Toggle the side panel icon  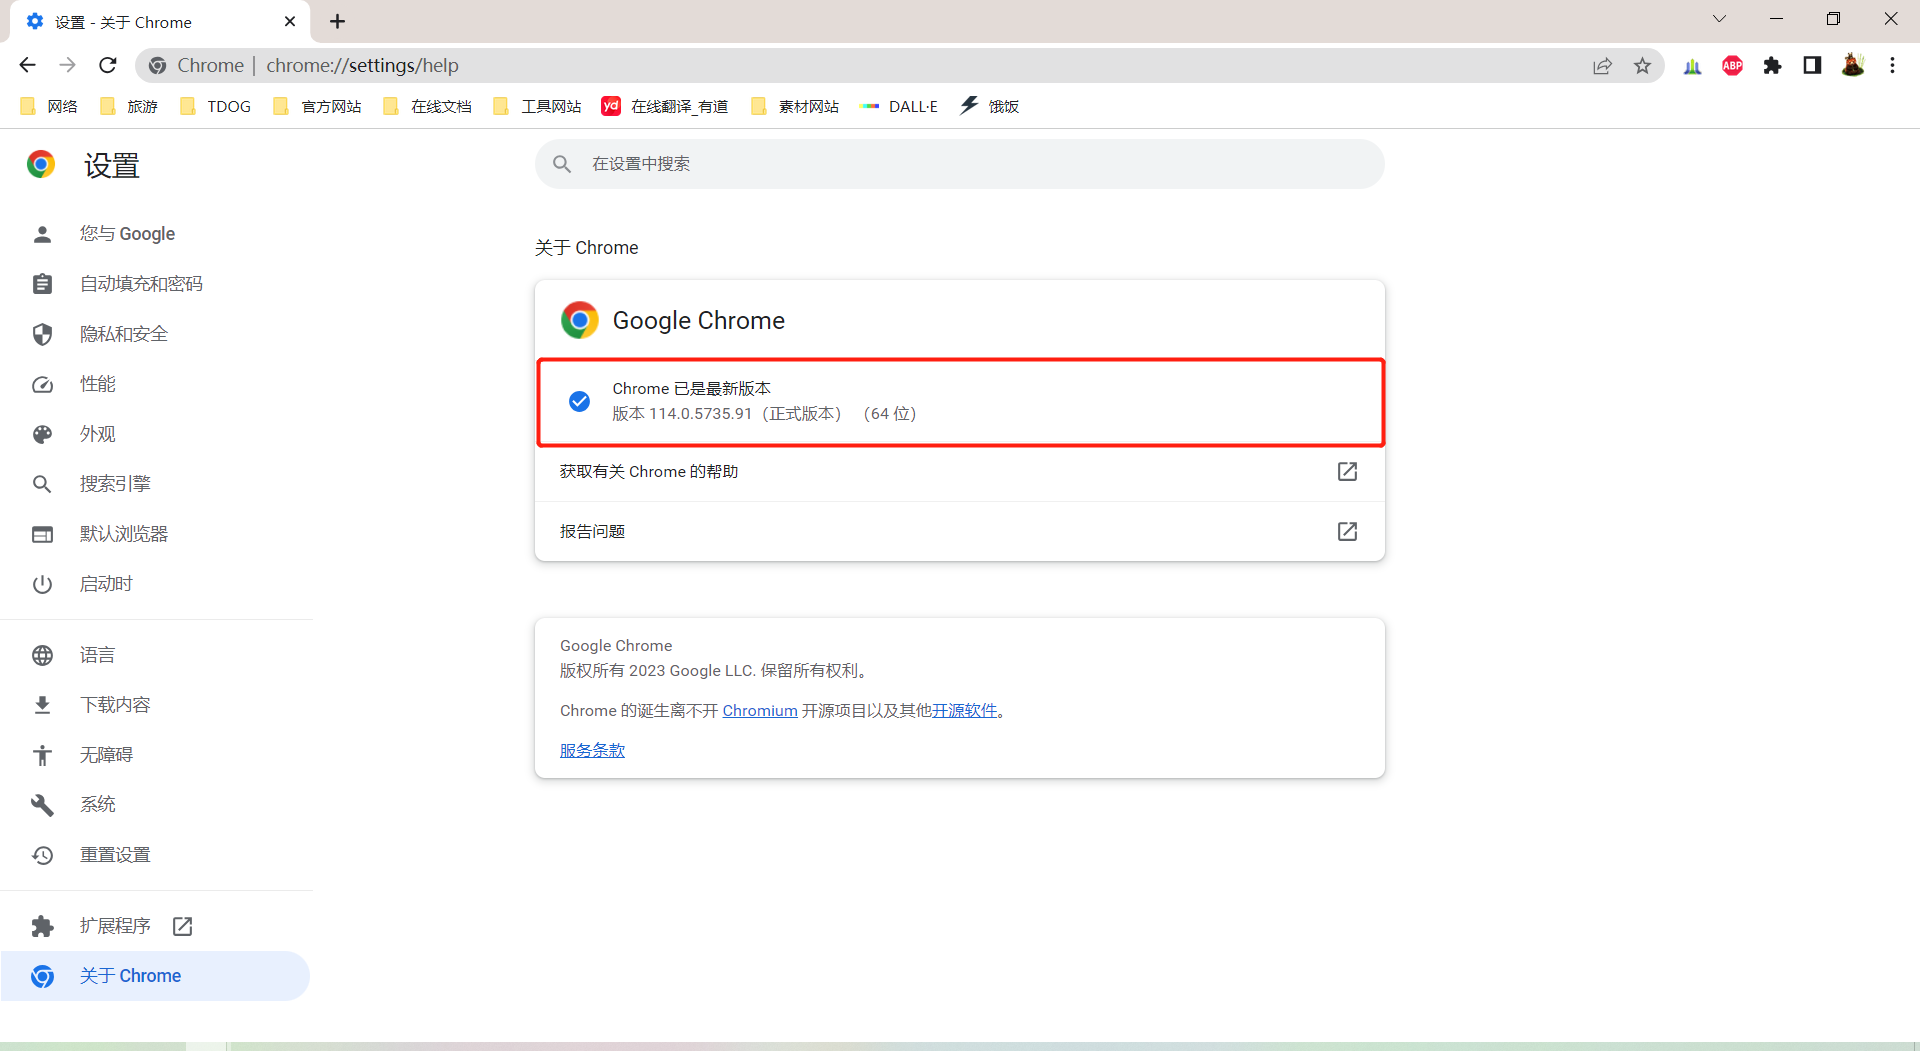click(1812, 65)
